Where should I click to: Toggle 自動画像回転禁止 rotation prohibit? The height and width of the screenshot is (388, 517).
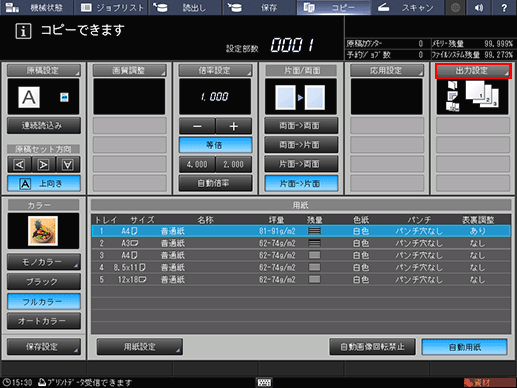372,347
